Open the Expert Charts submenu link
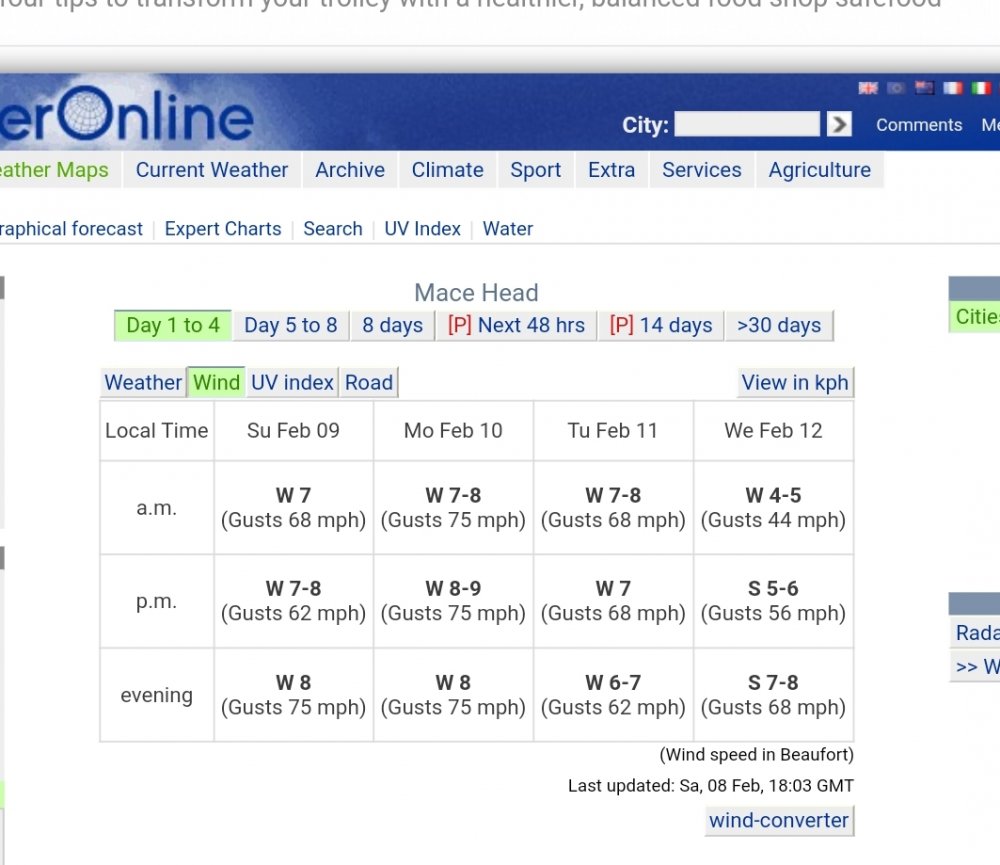The image size is (1000, 865). click(223, 228)
